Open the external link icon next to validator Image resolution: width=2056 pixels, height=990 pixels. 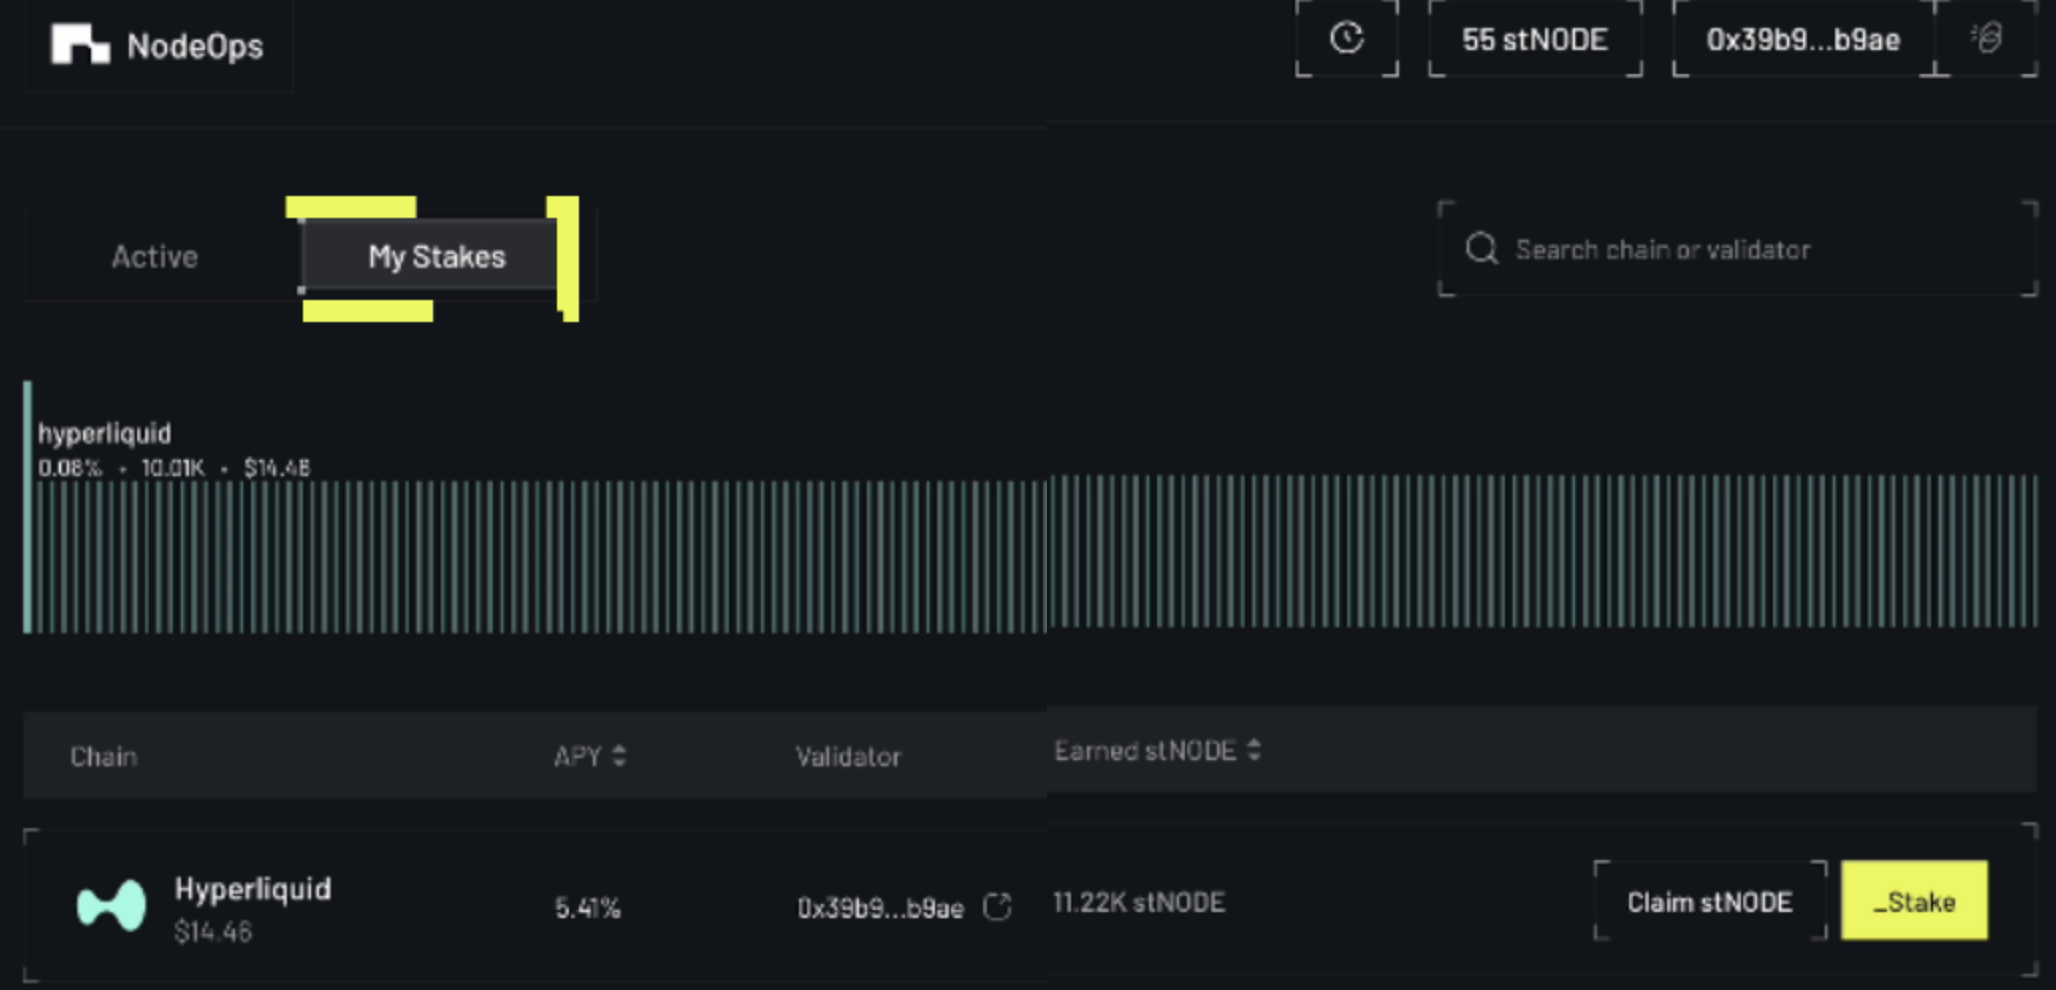(x=997, y=907)
